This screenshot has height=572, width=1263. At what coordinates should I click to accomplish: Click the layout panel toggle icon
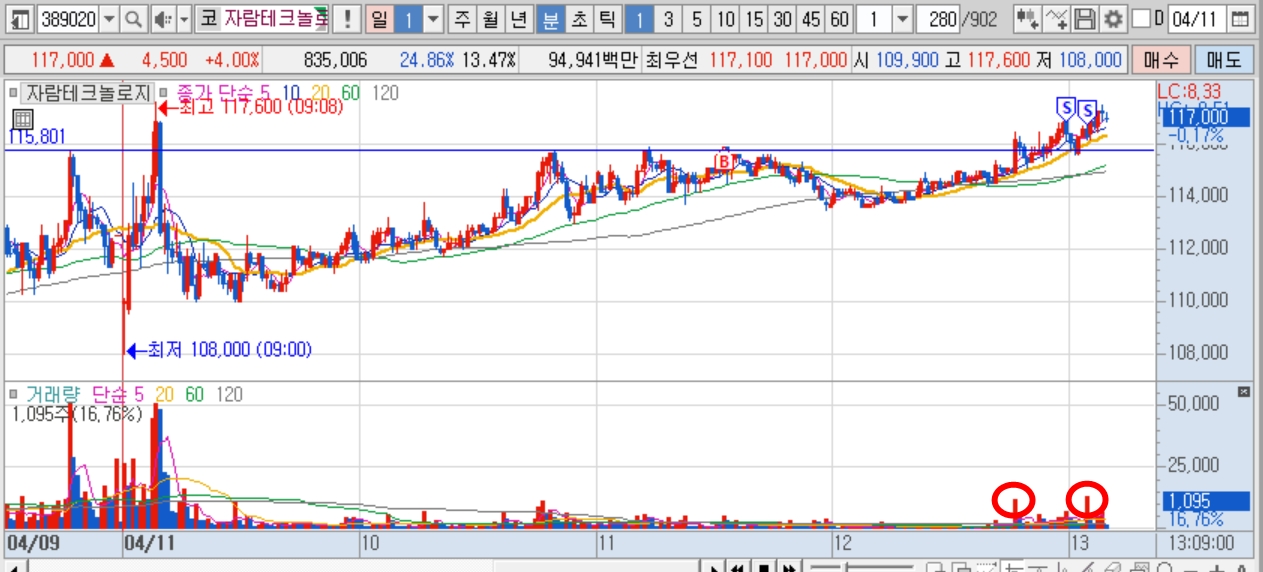(20, 18)
